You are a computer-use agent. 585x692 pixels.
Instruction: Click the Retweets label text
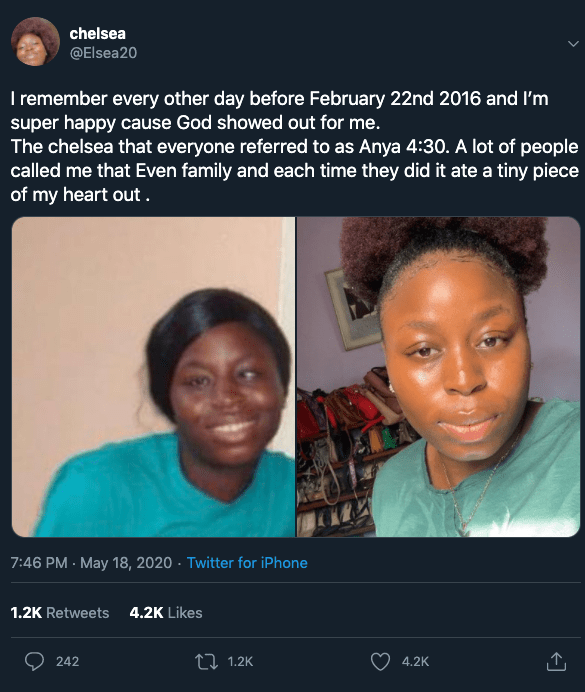click(78, 613)
